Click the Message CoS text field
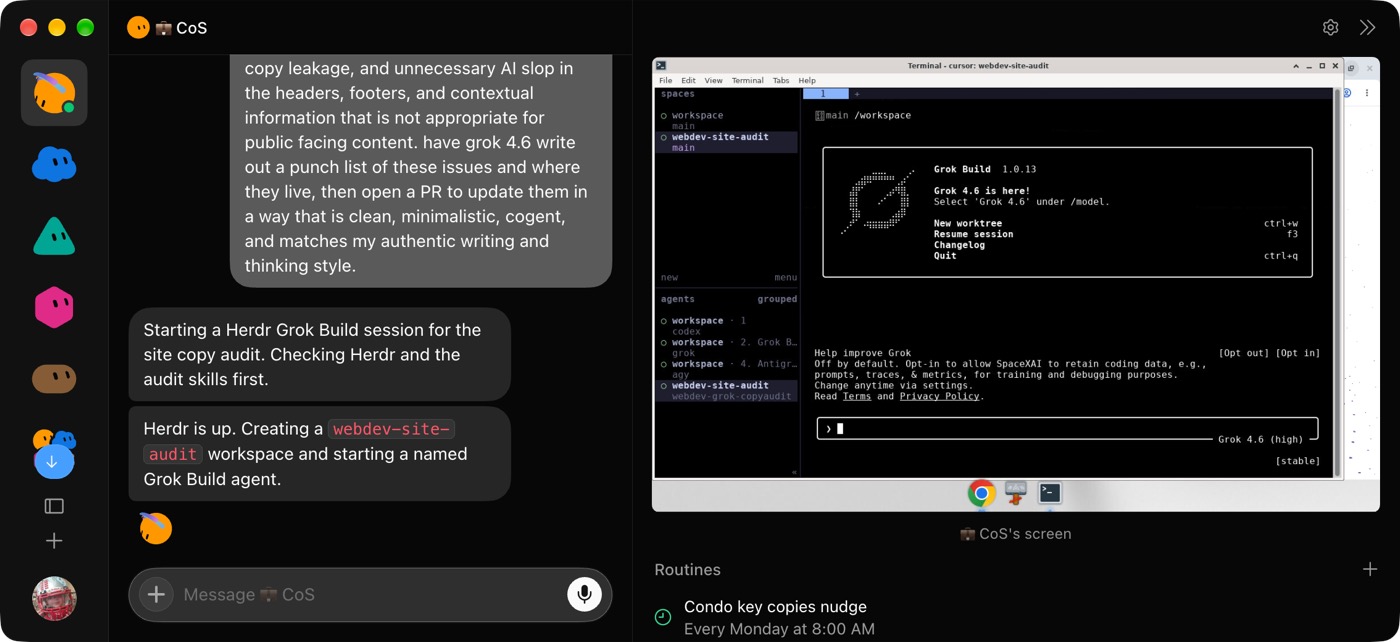1400x642 pixels. pos(370,594)
